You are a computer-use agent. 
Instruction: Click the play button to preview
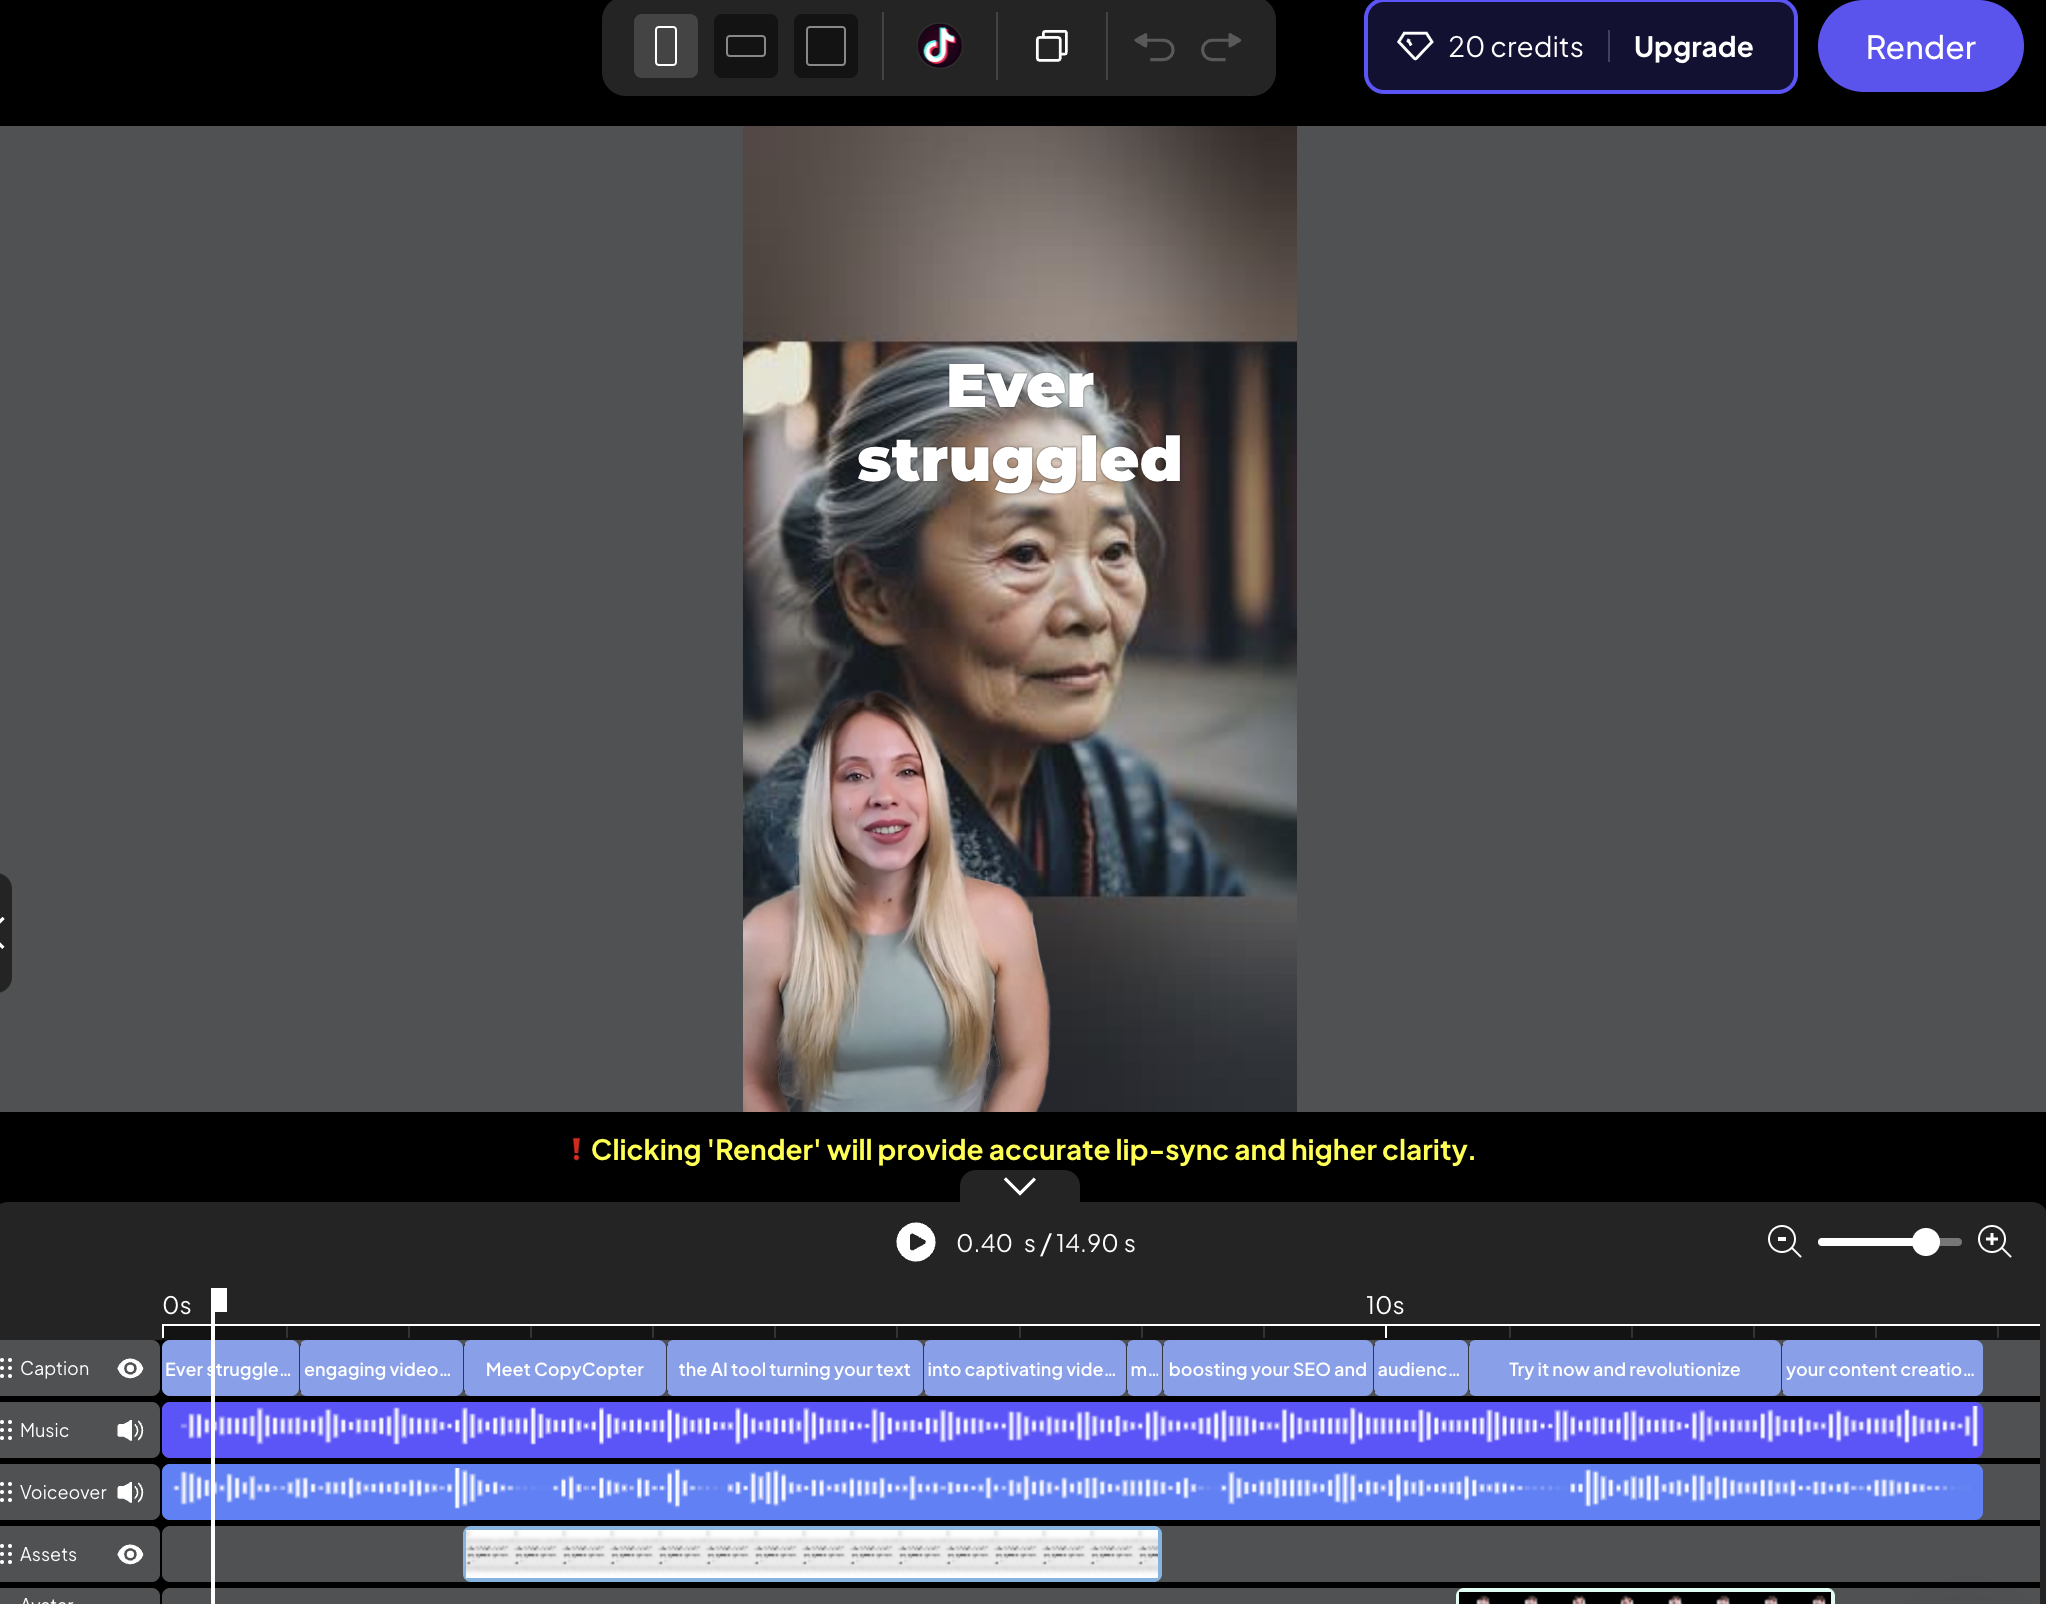coord(915,1242)
